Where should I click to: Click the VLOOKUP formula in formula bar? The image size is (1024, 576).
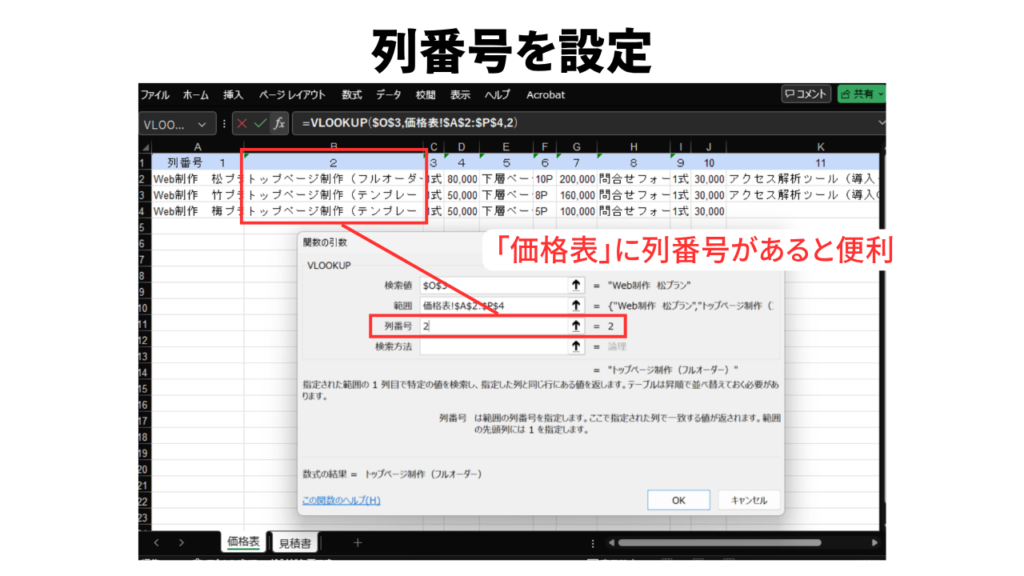(x=409, y=123)
